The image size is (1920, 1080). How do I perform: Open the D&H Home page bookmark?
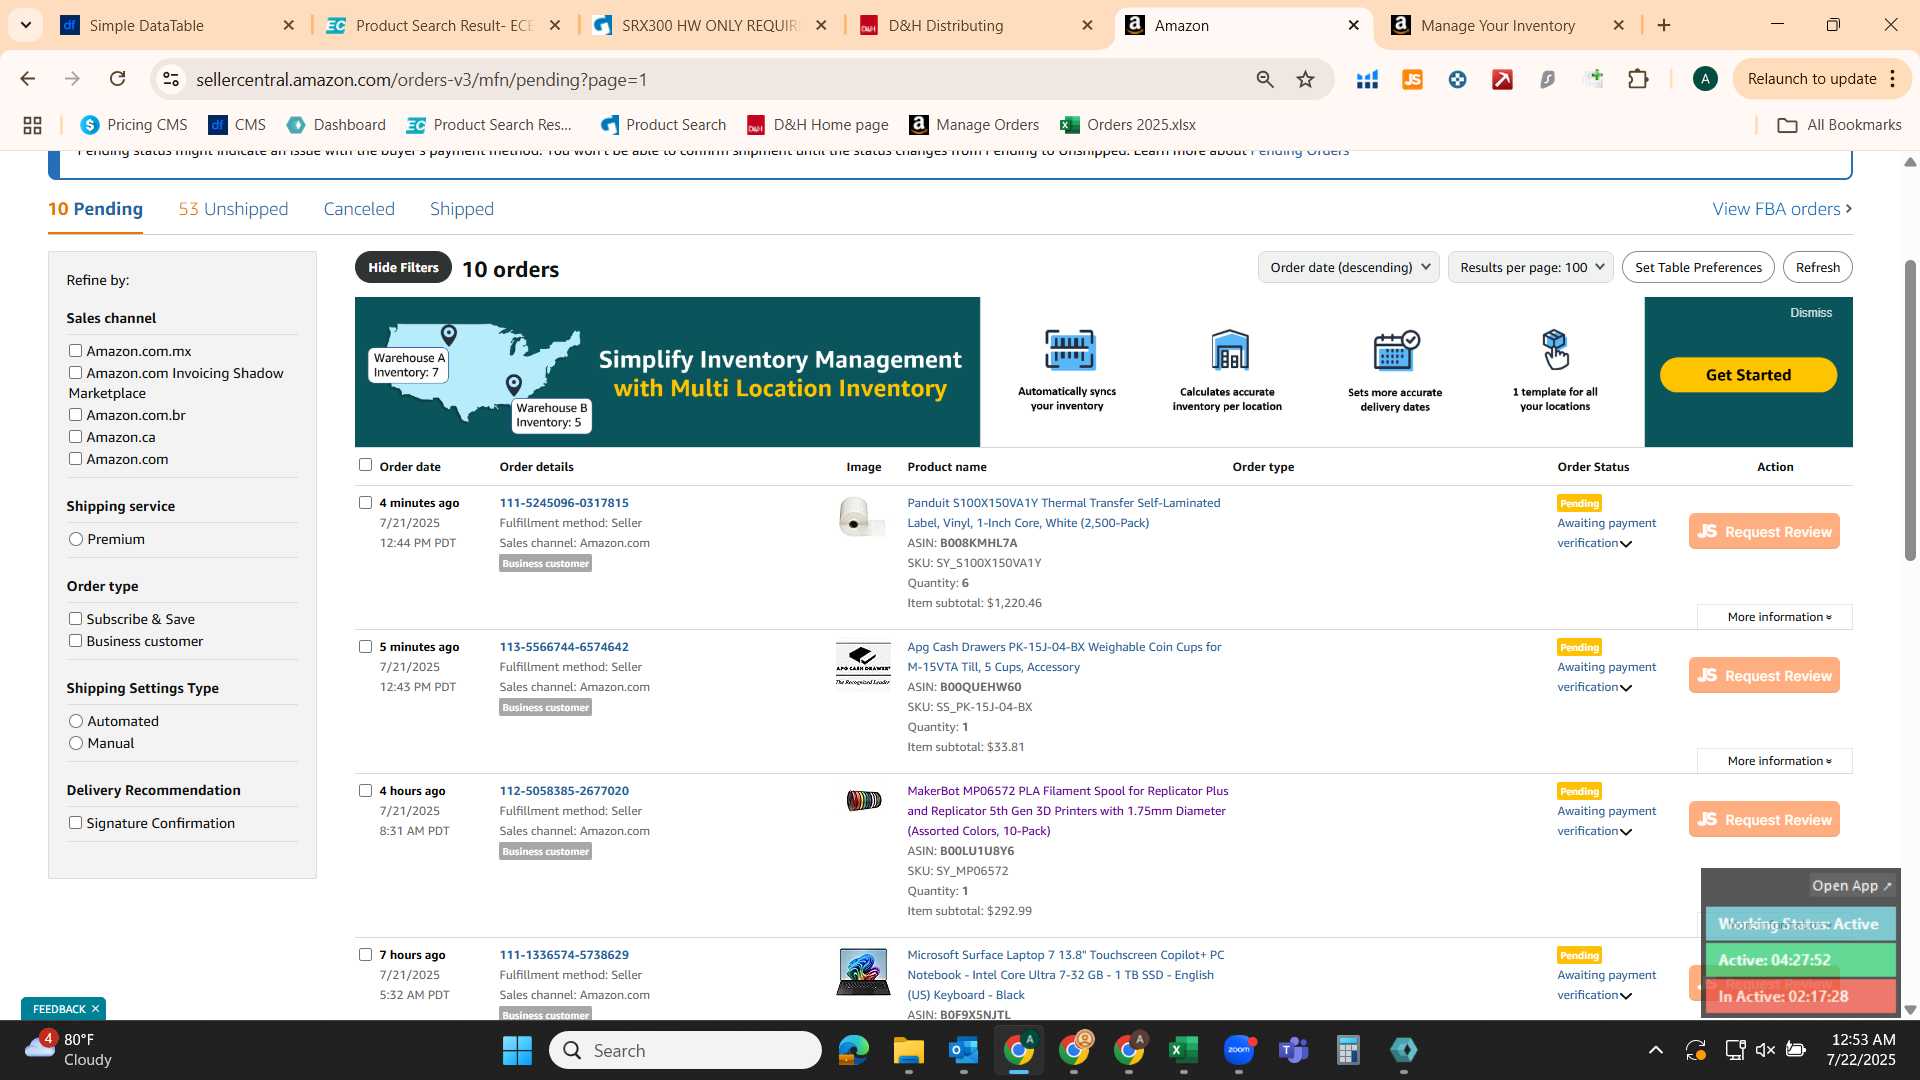(818, 125)
